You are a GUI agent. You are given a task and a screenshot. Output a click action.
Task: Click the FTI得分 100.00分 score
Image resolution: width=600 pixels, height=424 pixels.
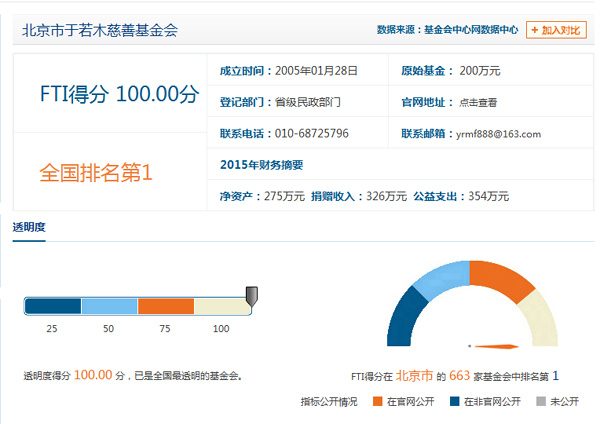coord(120,94)
